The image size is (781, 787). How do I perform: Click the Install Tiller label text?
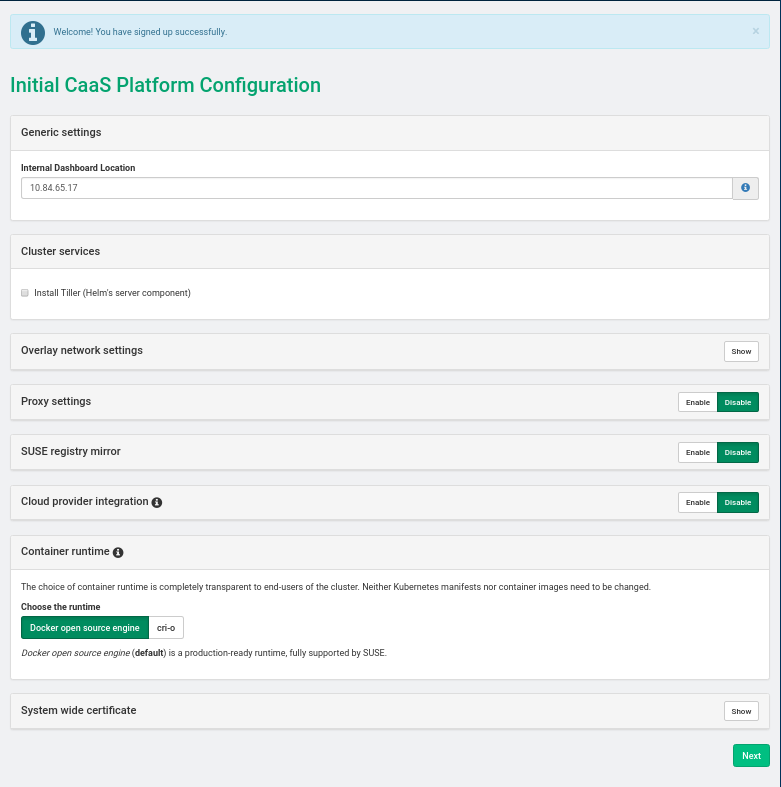[x=112, y=293]
